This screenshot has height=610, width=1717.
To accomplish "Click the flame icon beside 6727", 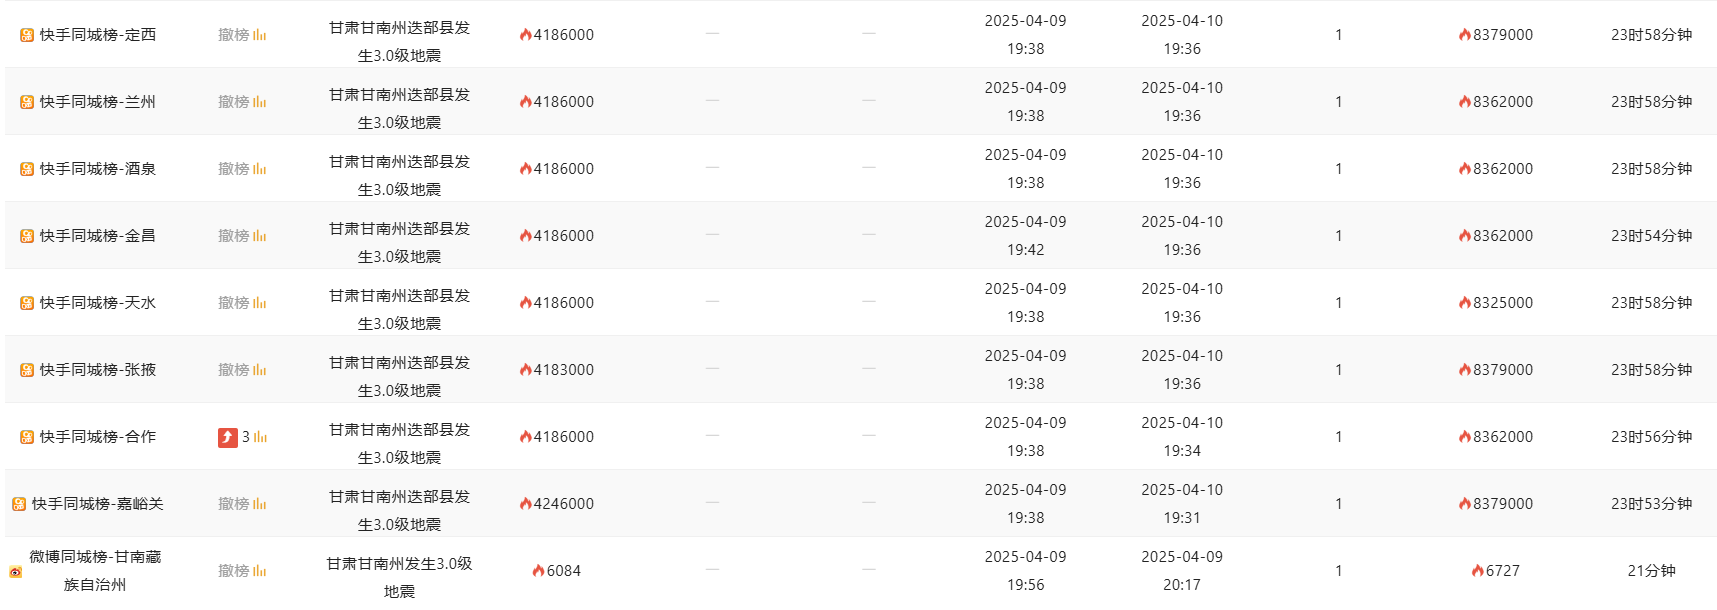I will click(1477, 571).
